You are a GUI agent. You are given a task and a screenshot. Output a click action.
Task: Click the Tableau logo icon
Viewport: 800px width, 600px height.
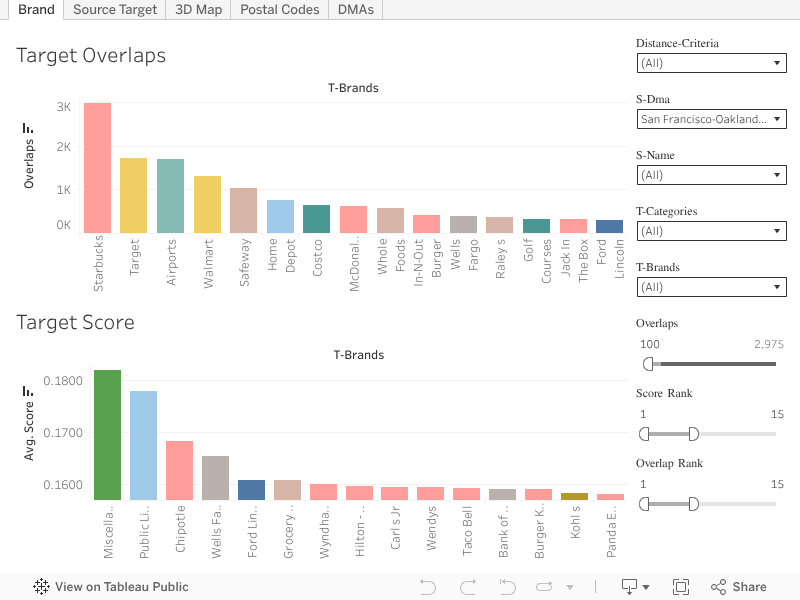click(x=42, y=587)
